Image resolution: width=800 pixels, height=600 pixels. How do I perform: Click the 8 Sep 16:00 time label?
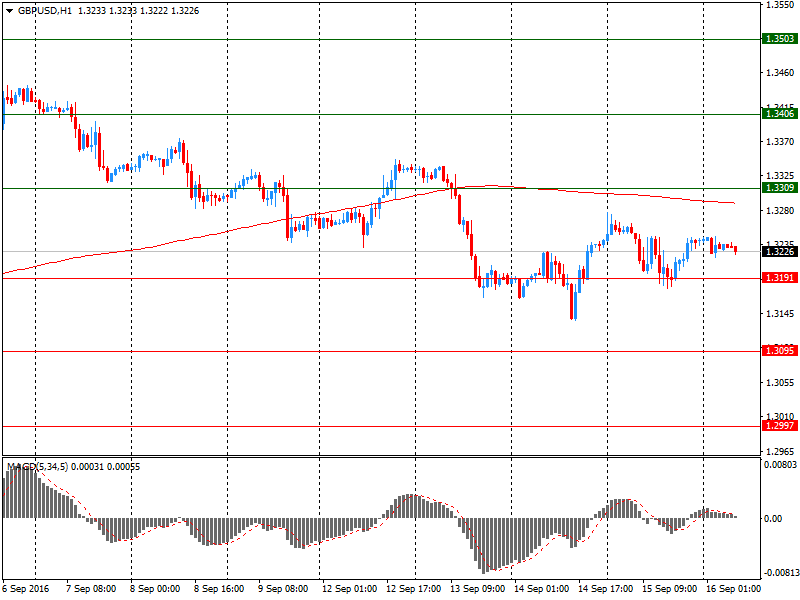pyautogui.click(x=219, y=589)
